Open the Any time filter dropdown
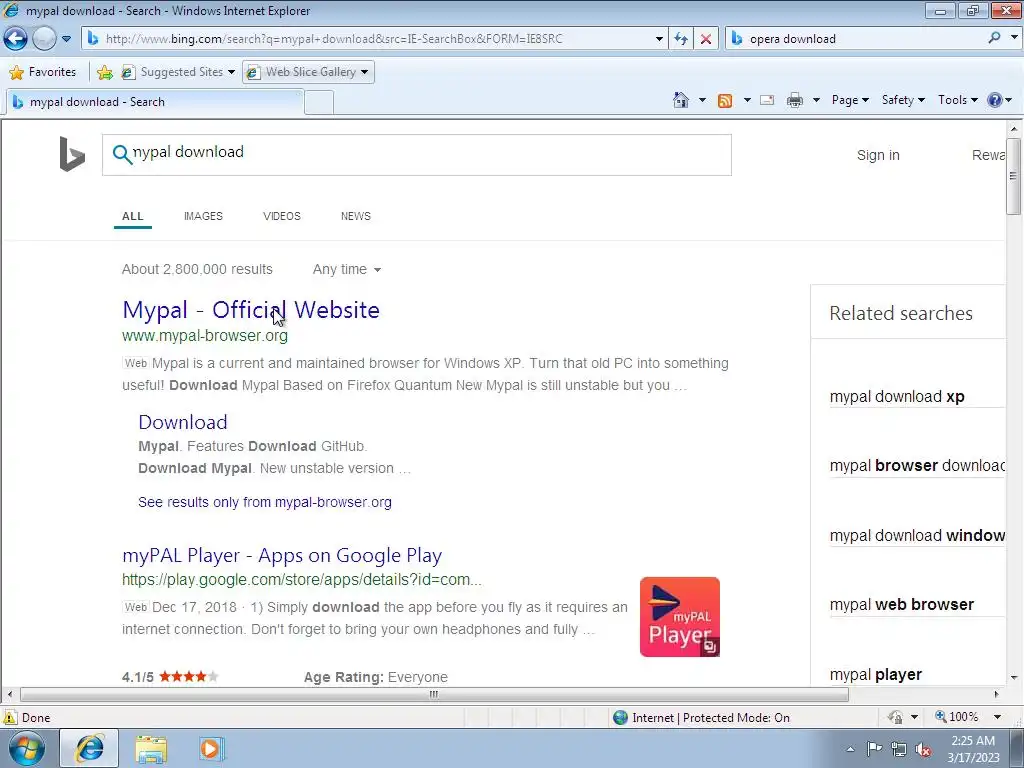The image size is (1024, 768). click(347, 269)
